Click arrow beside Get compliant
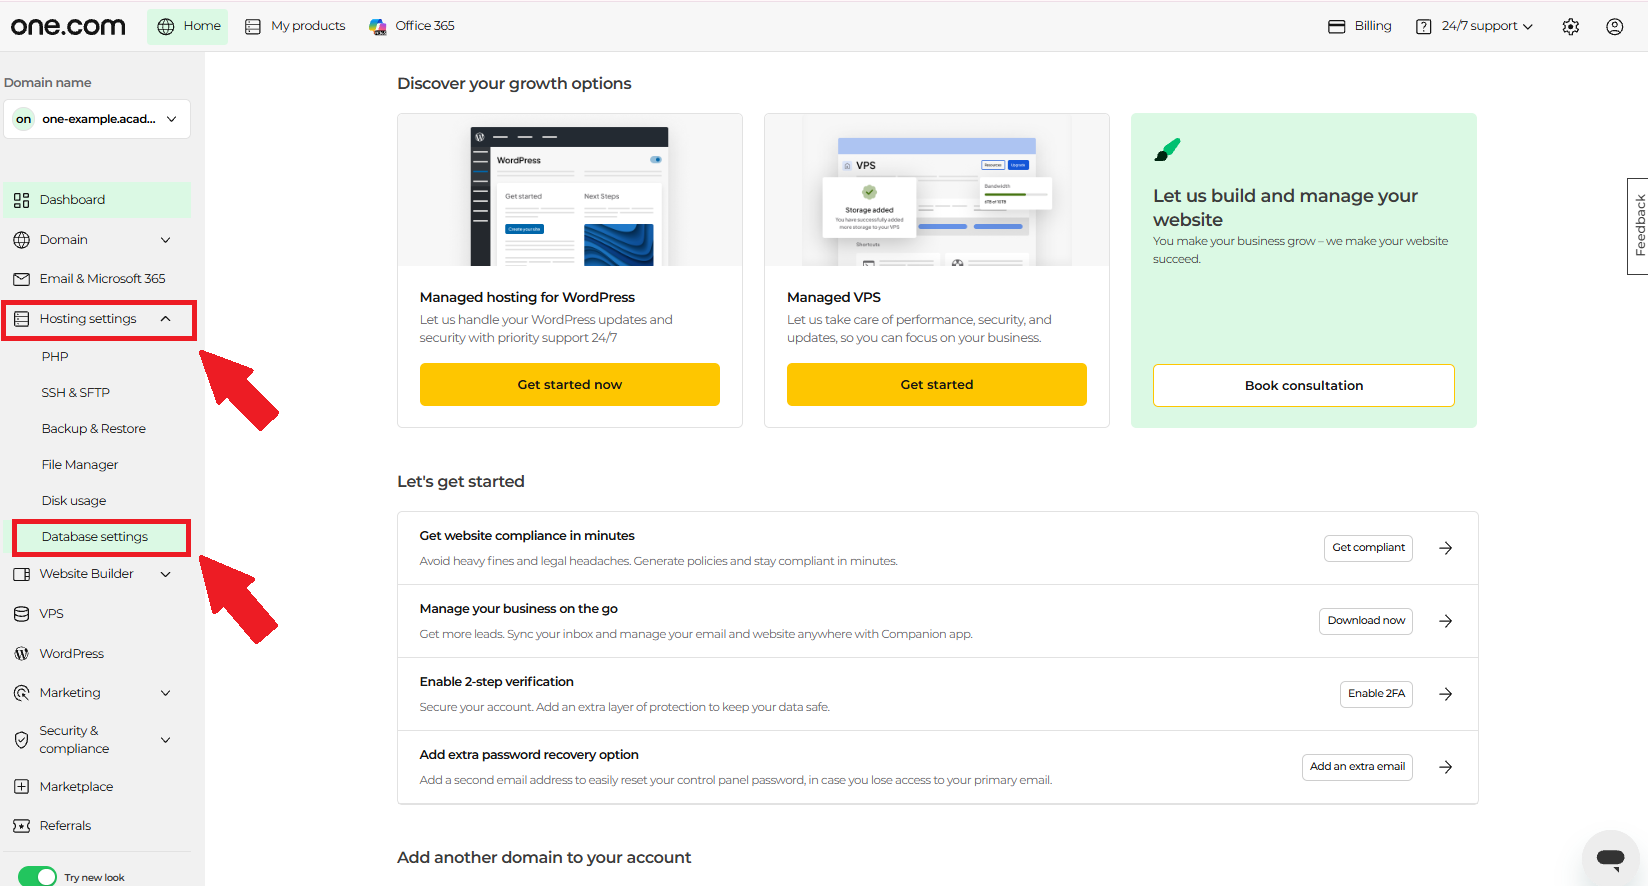Image resolution: width=1648 pixels, height=886 pixels. (1445, 548)
